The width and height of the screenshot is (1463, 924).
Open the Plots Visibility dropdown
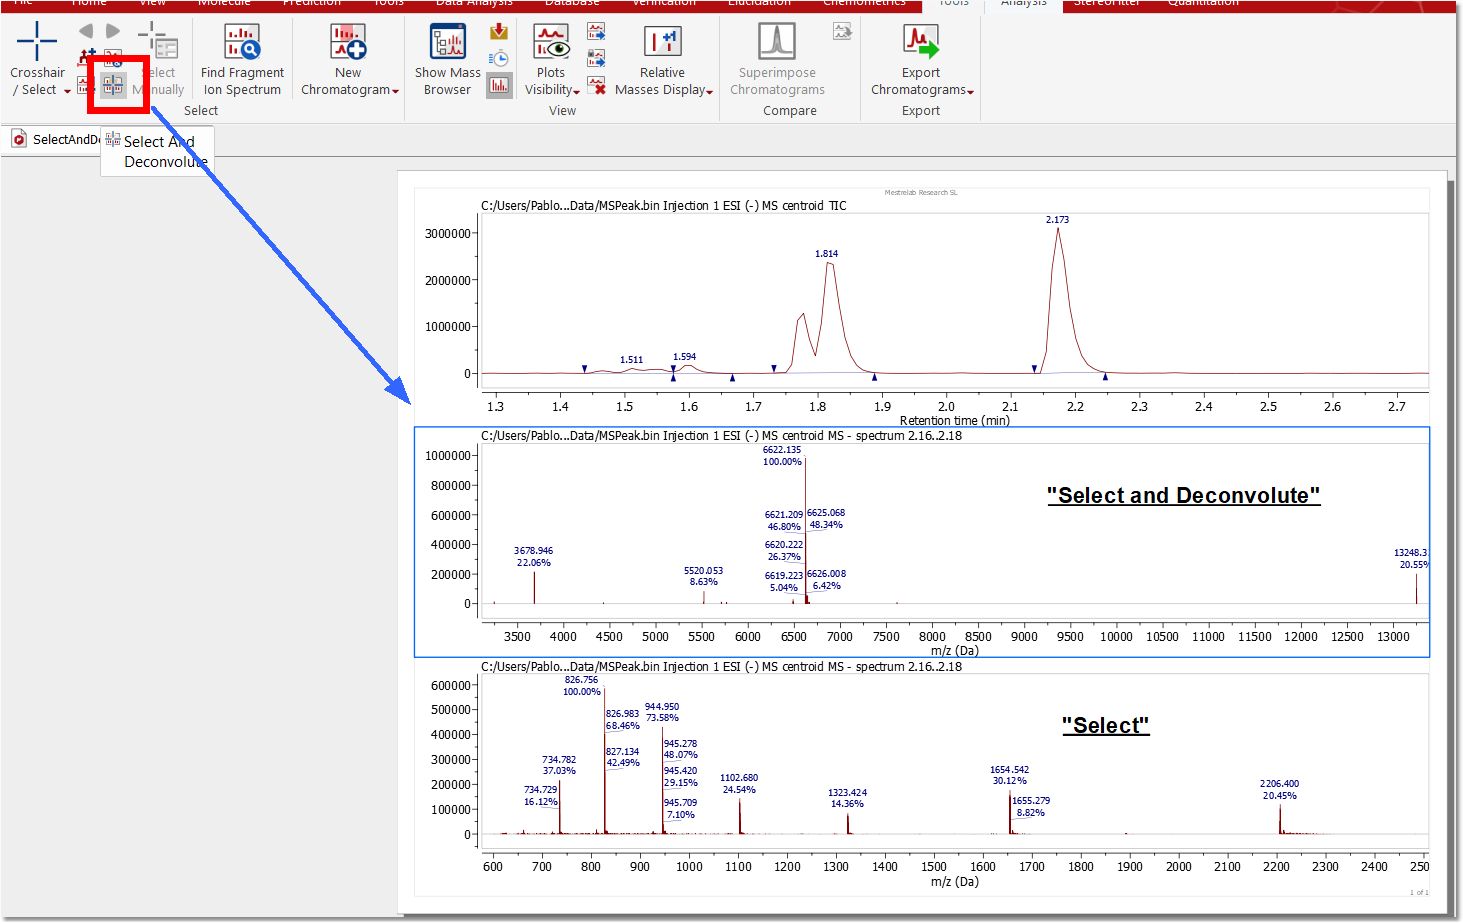coord(577,91)
